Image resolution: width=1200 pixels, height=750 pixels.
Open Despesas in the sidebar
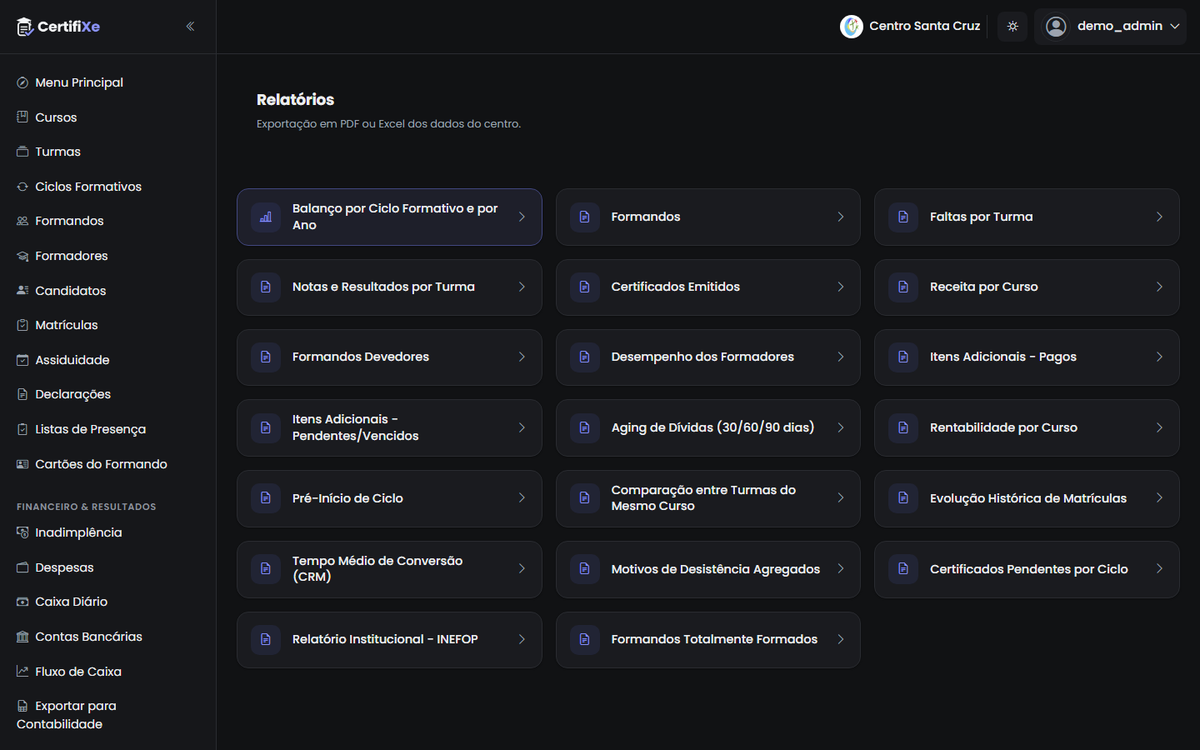[108, 568]
